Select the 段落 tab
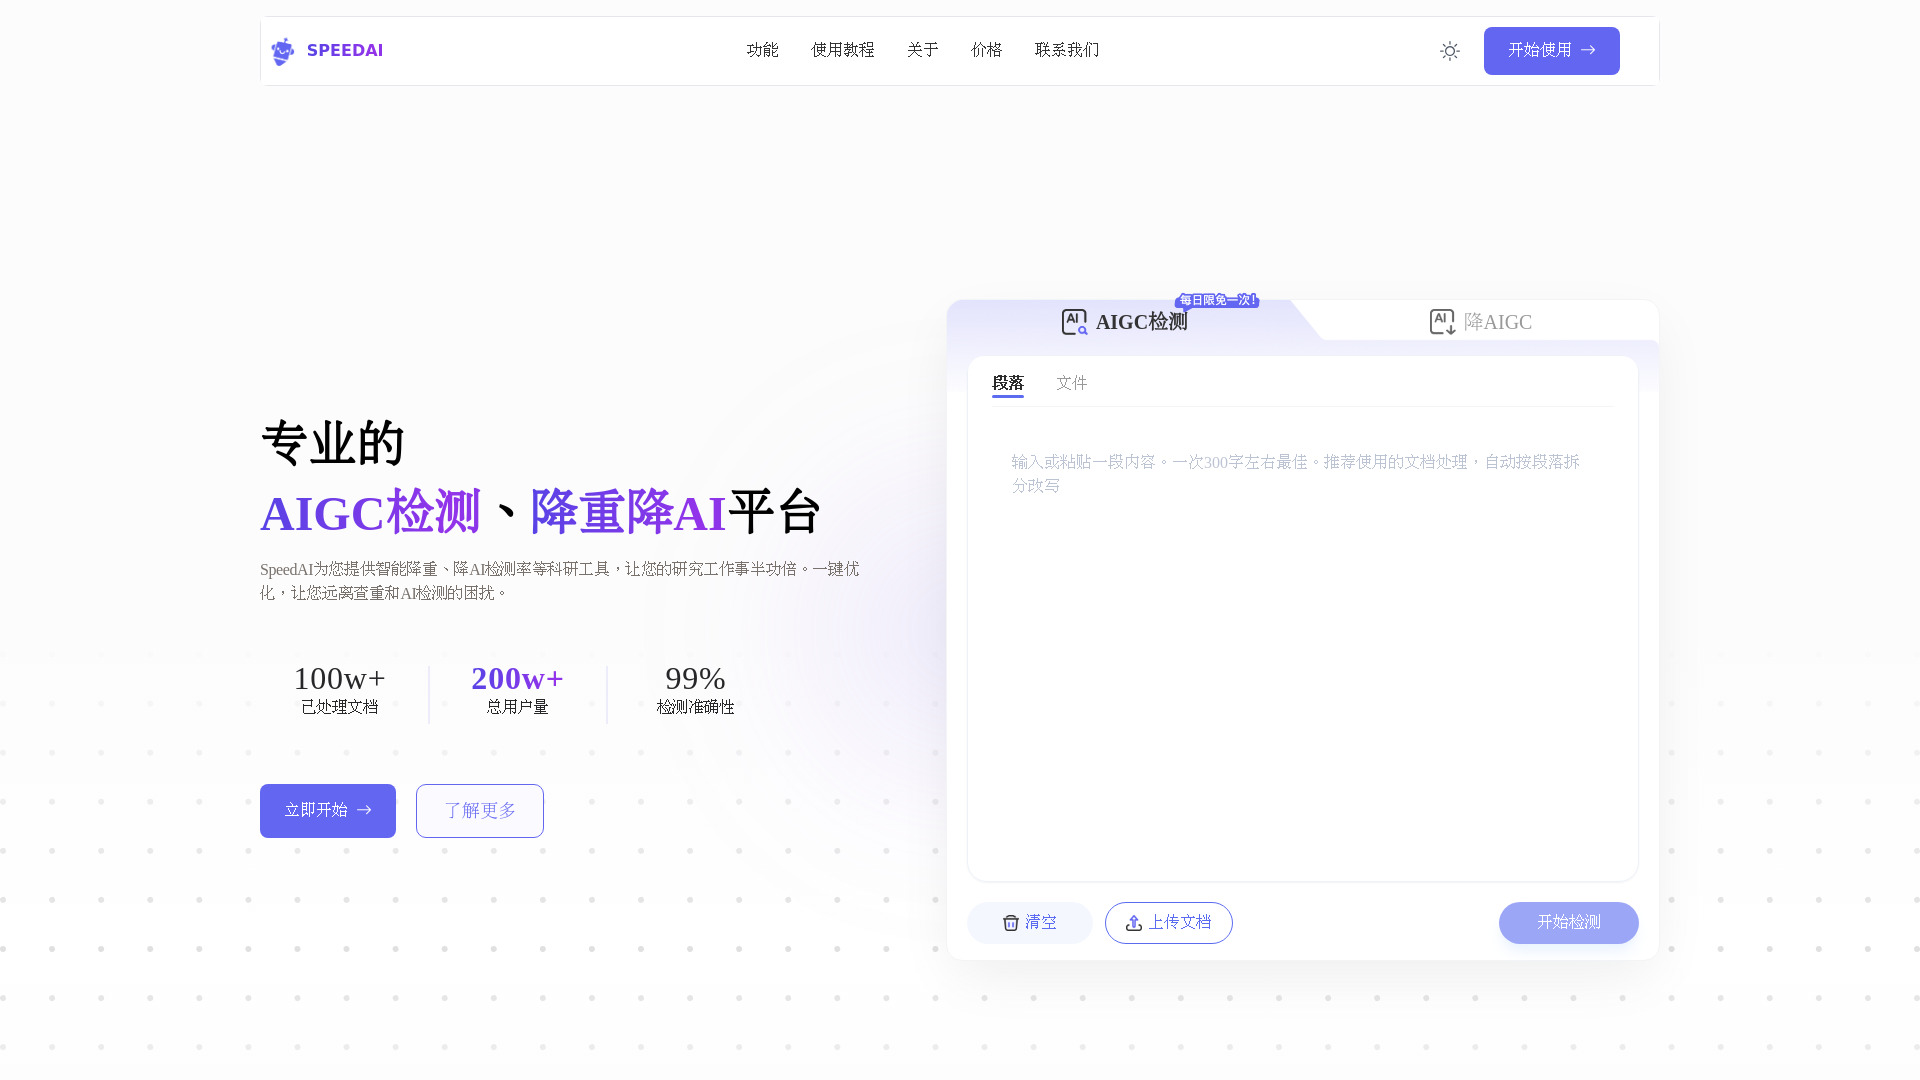The width and height of the screenshot is (1920, 1080). 1007,382
